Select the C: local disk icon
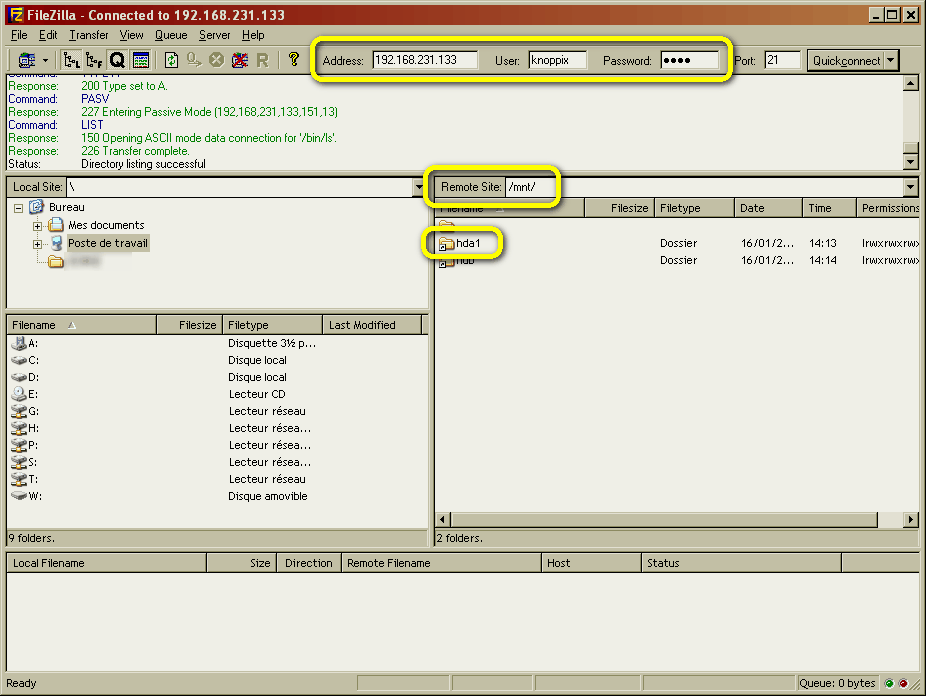Screen dimensions: 926x696 point(19,360)
